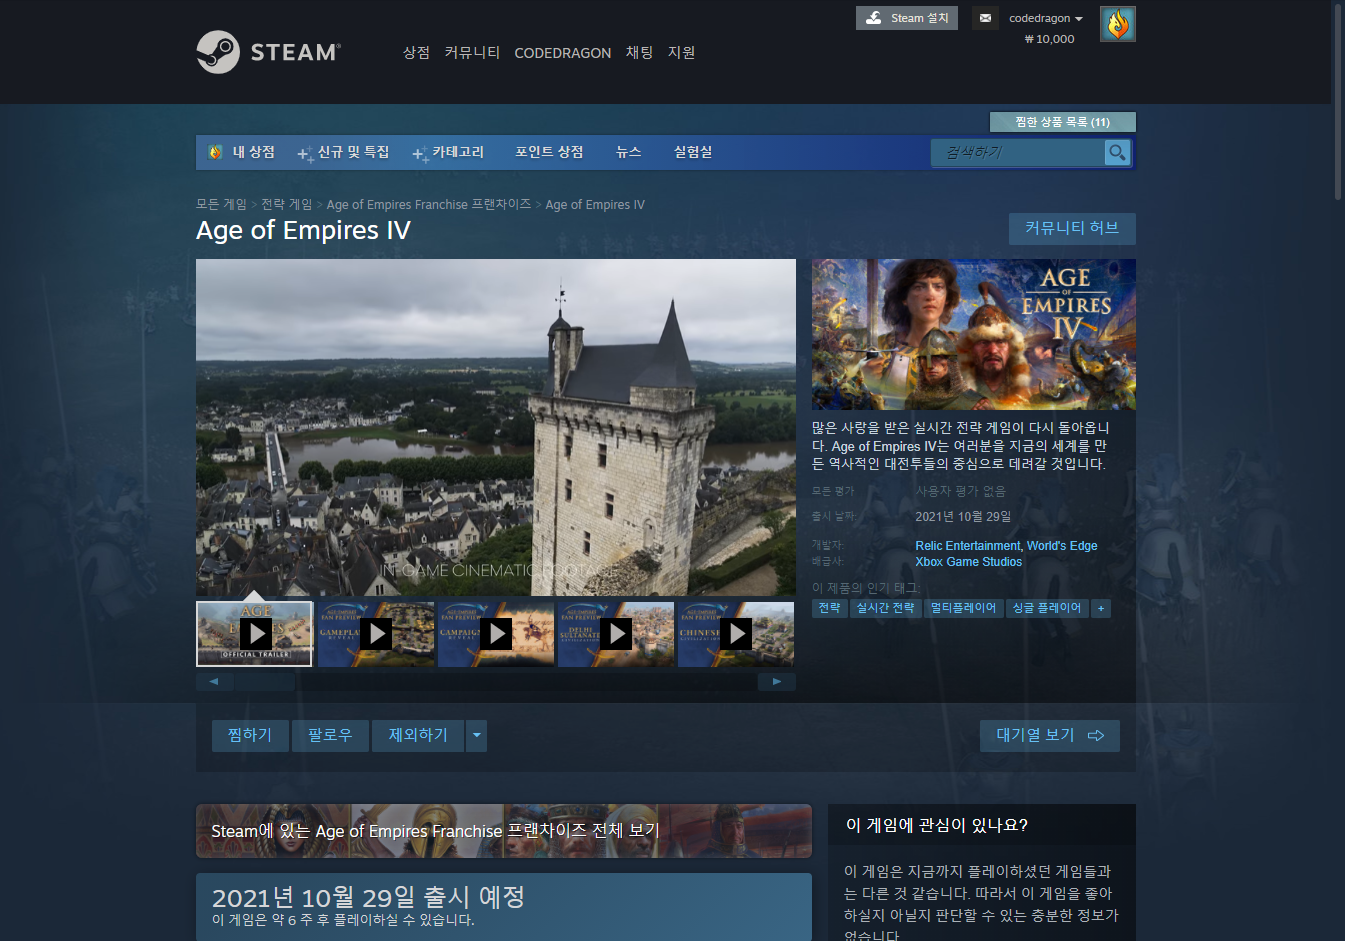Click the Age of Empires IV breadcrumb

pyautogui.click(x=595, y=204)
